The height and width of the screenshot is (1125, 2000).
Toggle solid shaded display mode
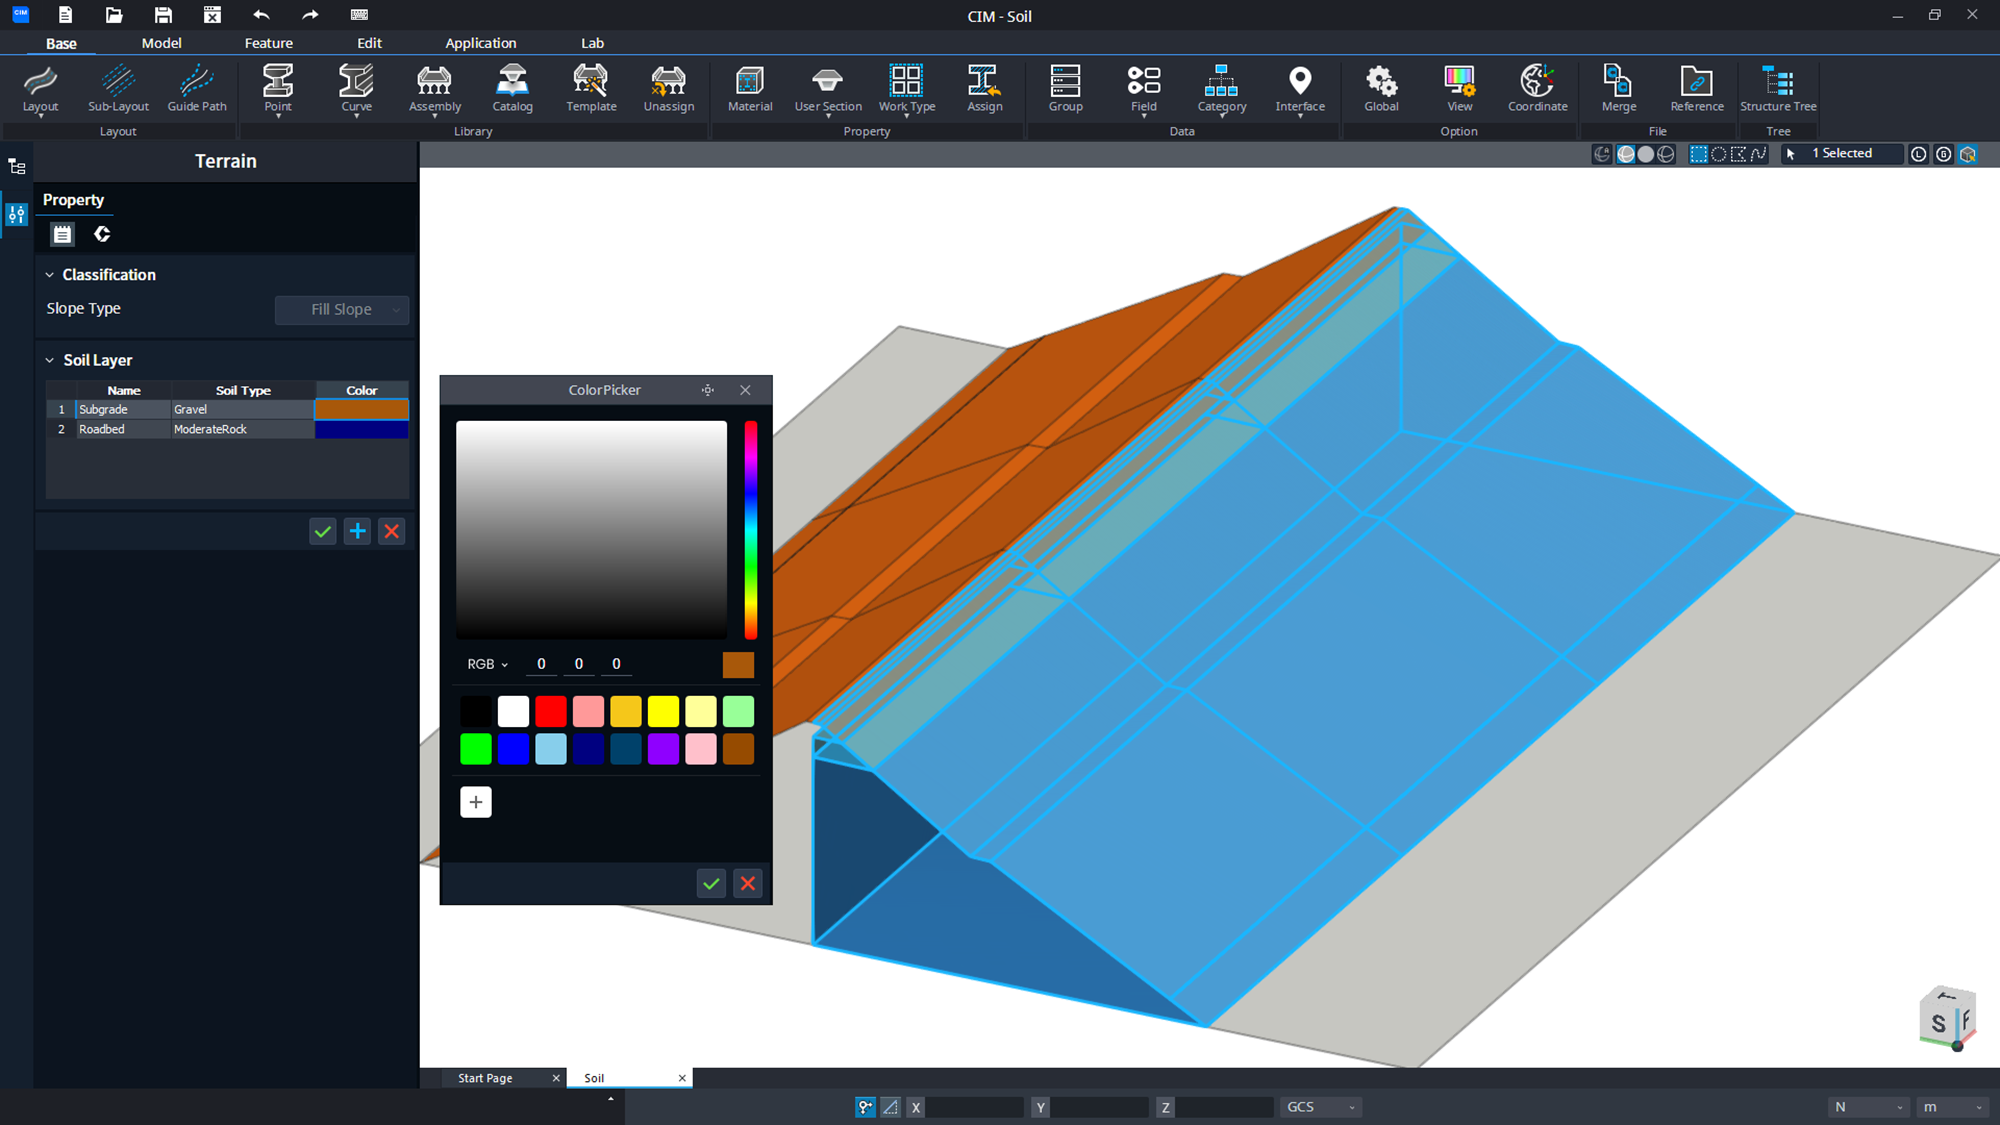[x=1646, y=154]
